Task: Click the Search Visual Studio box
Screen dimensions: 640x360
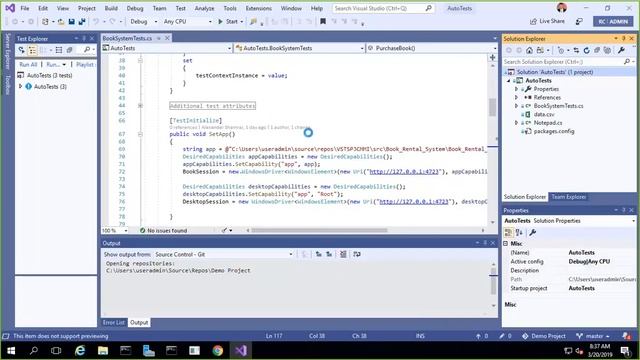Action: (382, 8)
